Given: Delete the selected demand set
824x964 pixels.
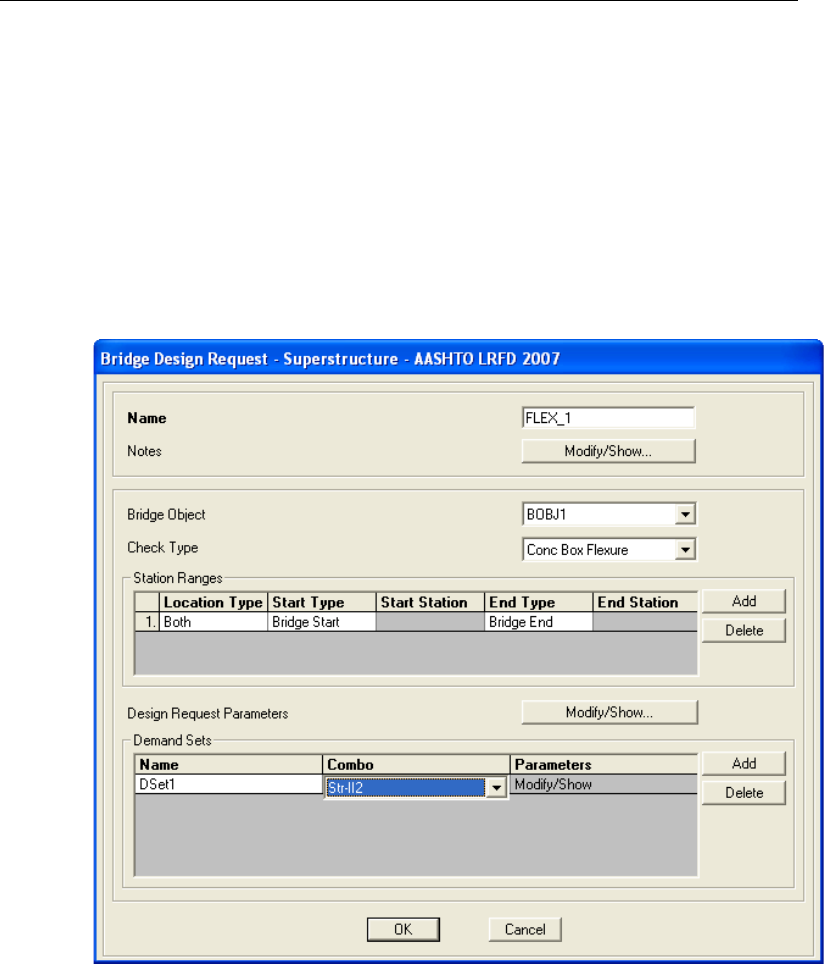Looking at the screenshot, I should pyautogui.click(x=743, y=793).
